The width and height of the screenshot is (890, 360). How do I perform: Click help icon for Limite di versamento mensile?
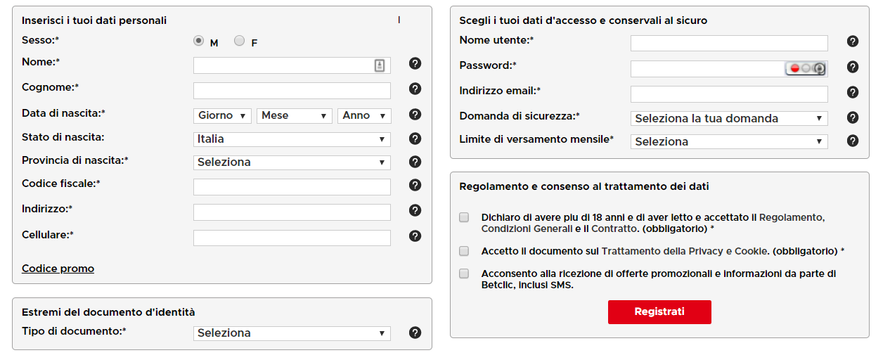coord(852,141)
